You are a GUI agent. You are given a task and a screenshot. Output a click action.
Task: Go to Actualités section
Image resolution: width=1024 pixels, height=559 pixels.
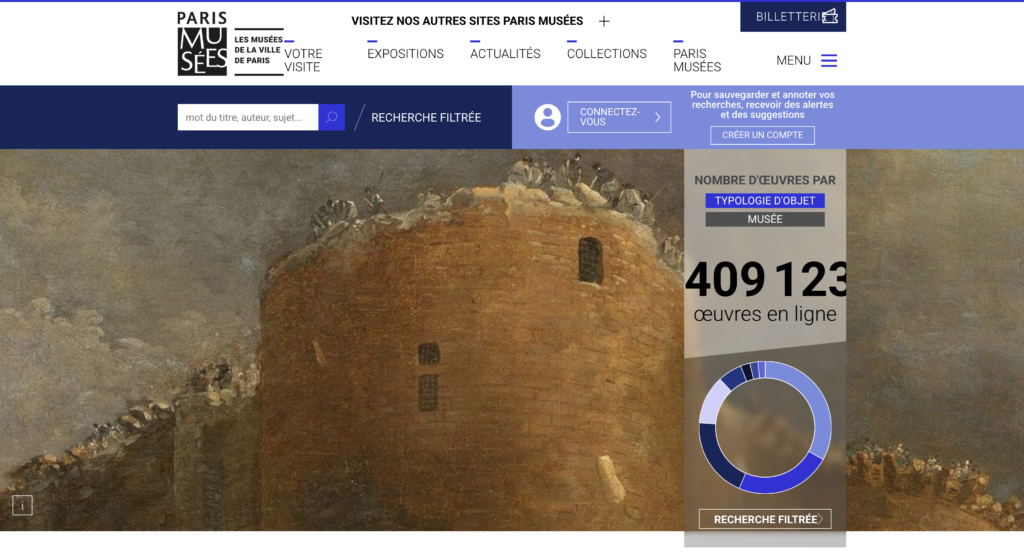click(x=505, y=54)
